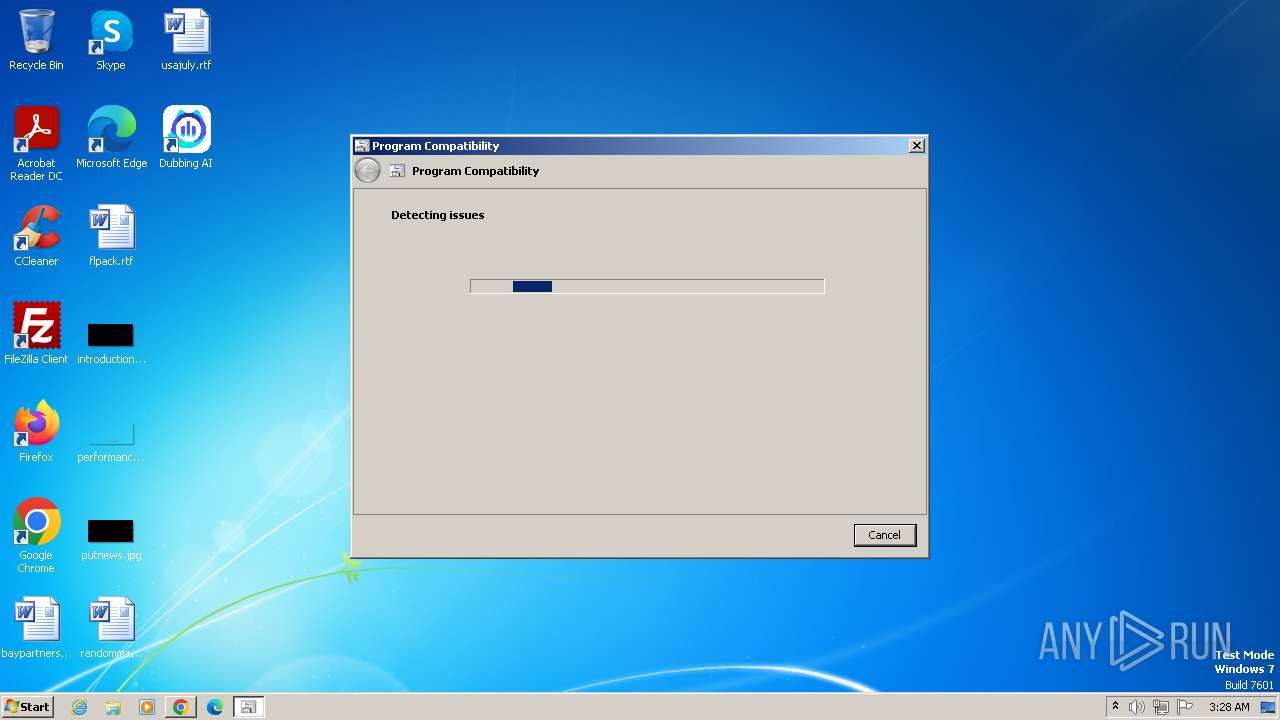Launch Edge from the taskbar
Image resolution: width=1280 pixels, height=720 pixels.
tap(215, 707)
